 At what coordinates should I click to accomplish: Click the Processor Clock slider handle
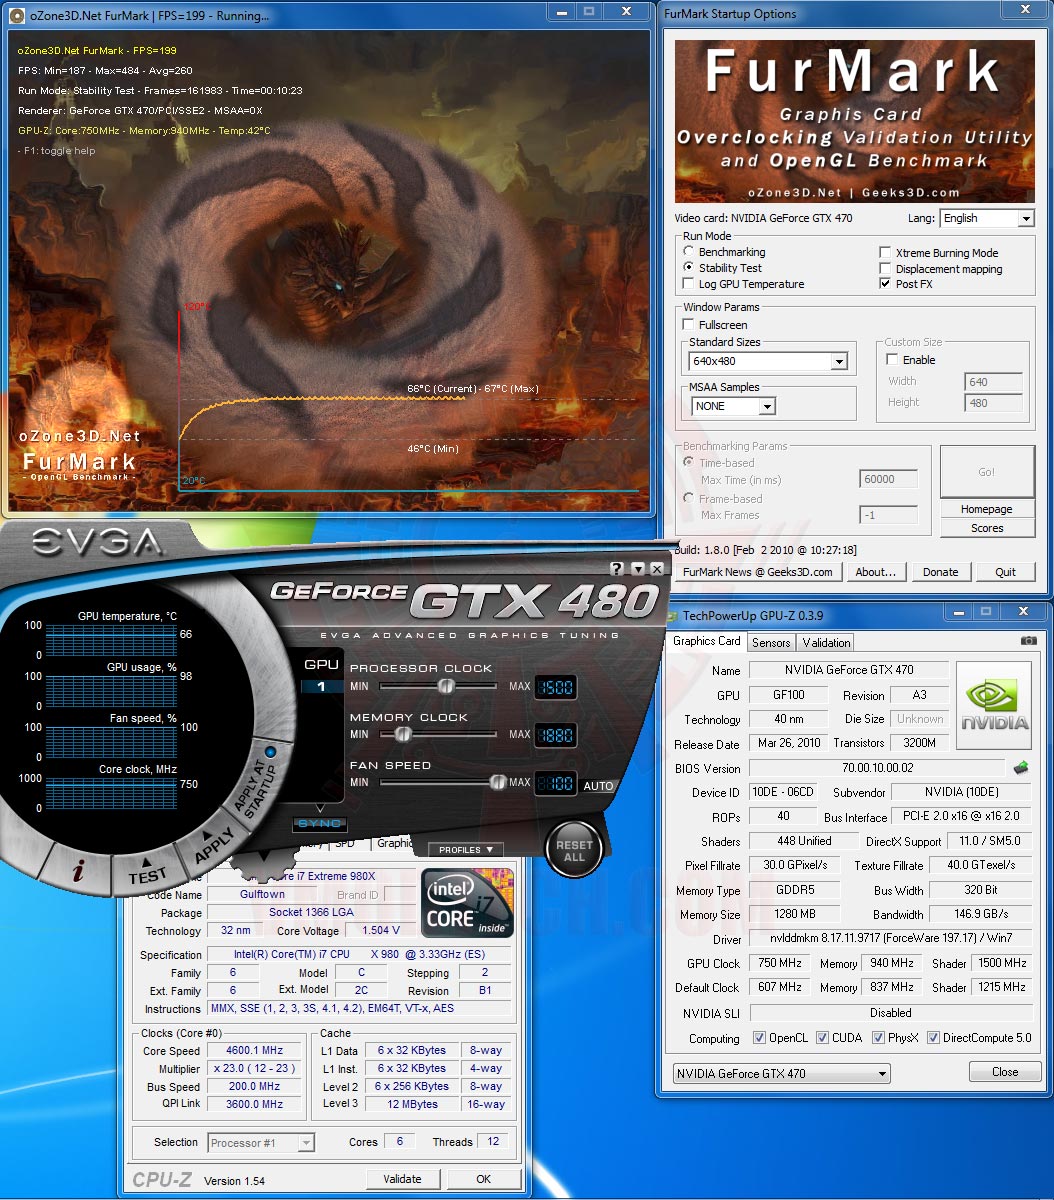tap(447, 686)
